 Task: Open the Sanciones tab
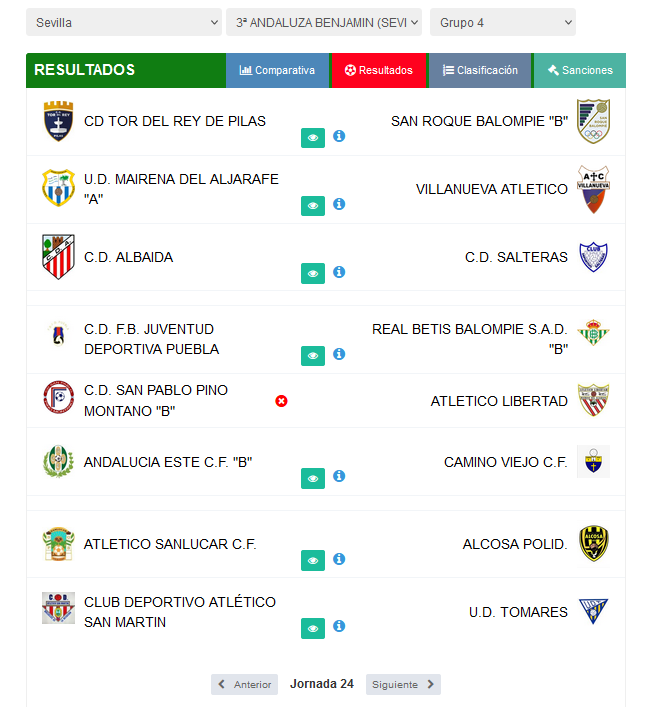pos(580,71)
